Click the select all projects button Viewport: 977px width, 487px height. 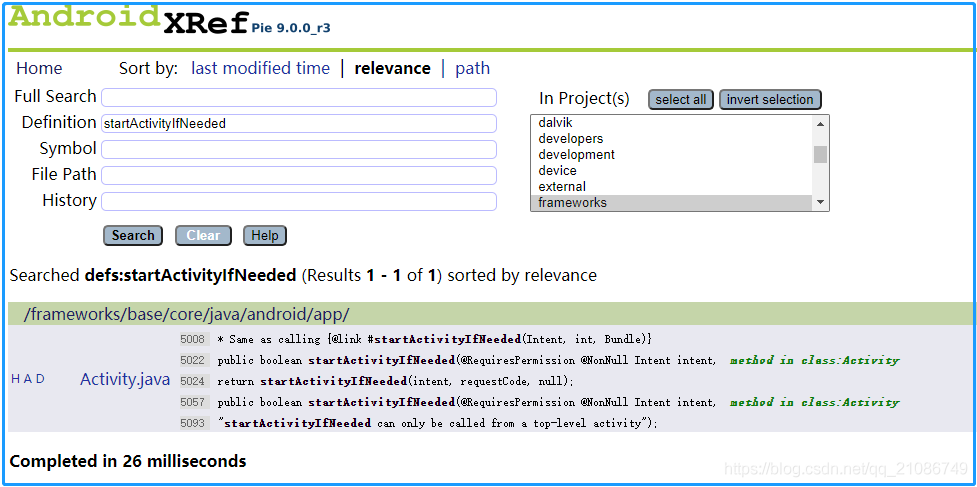click(x=680, y=100)
